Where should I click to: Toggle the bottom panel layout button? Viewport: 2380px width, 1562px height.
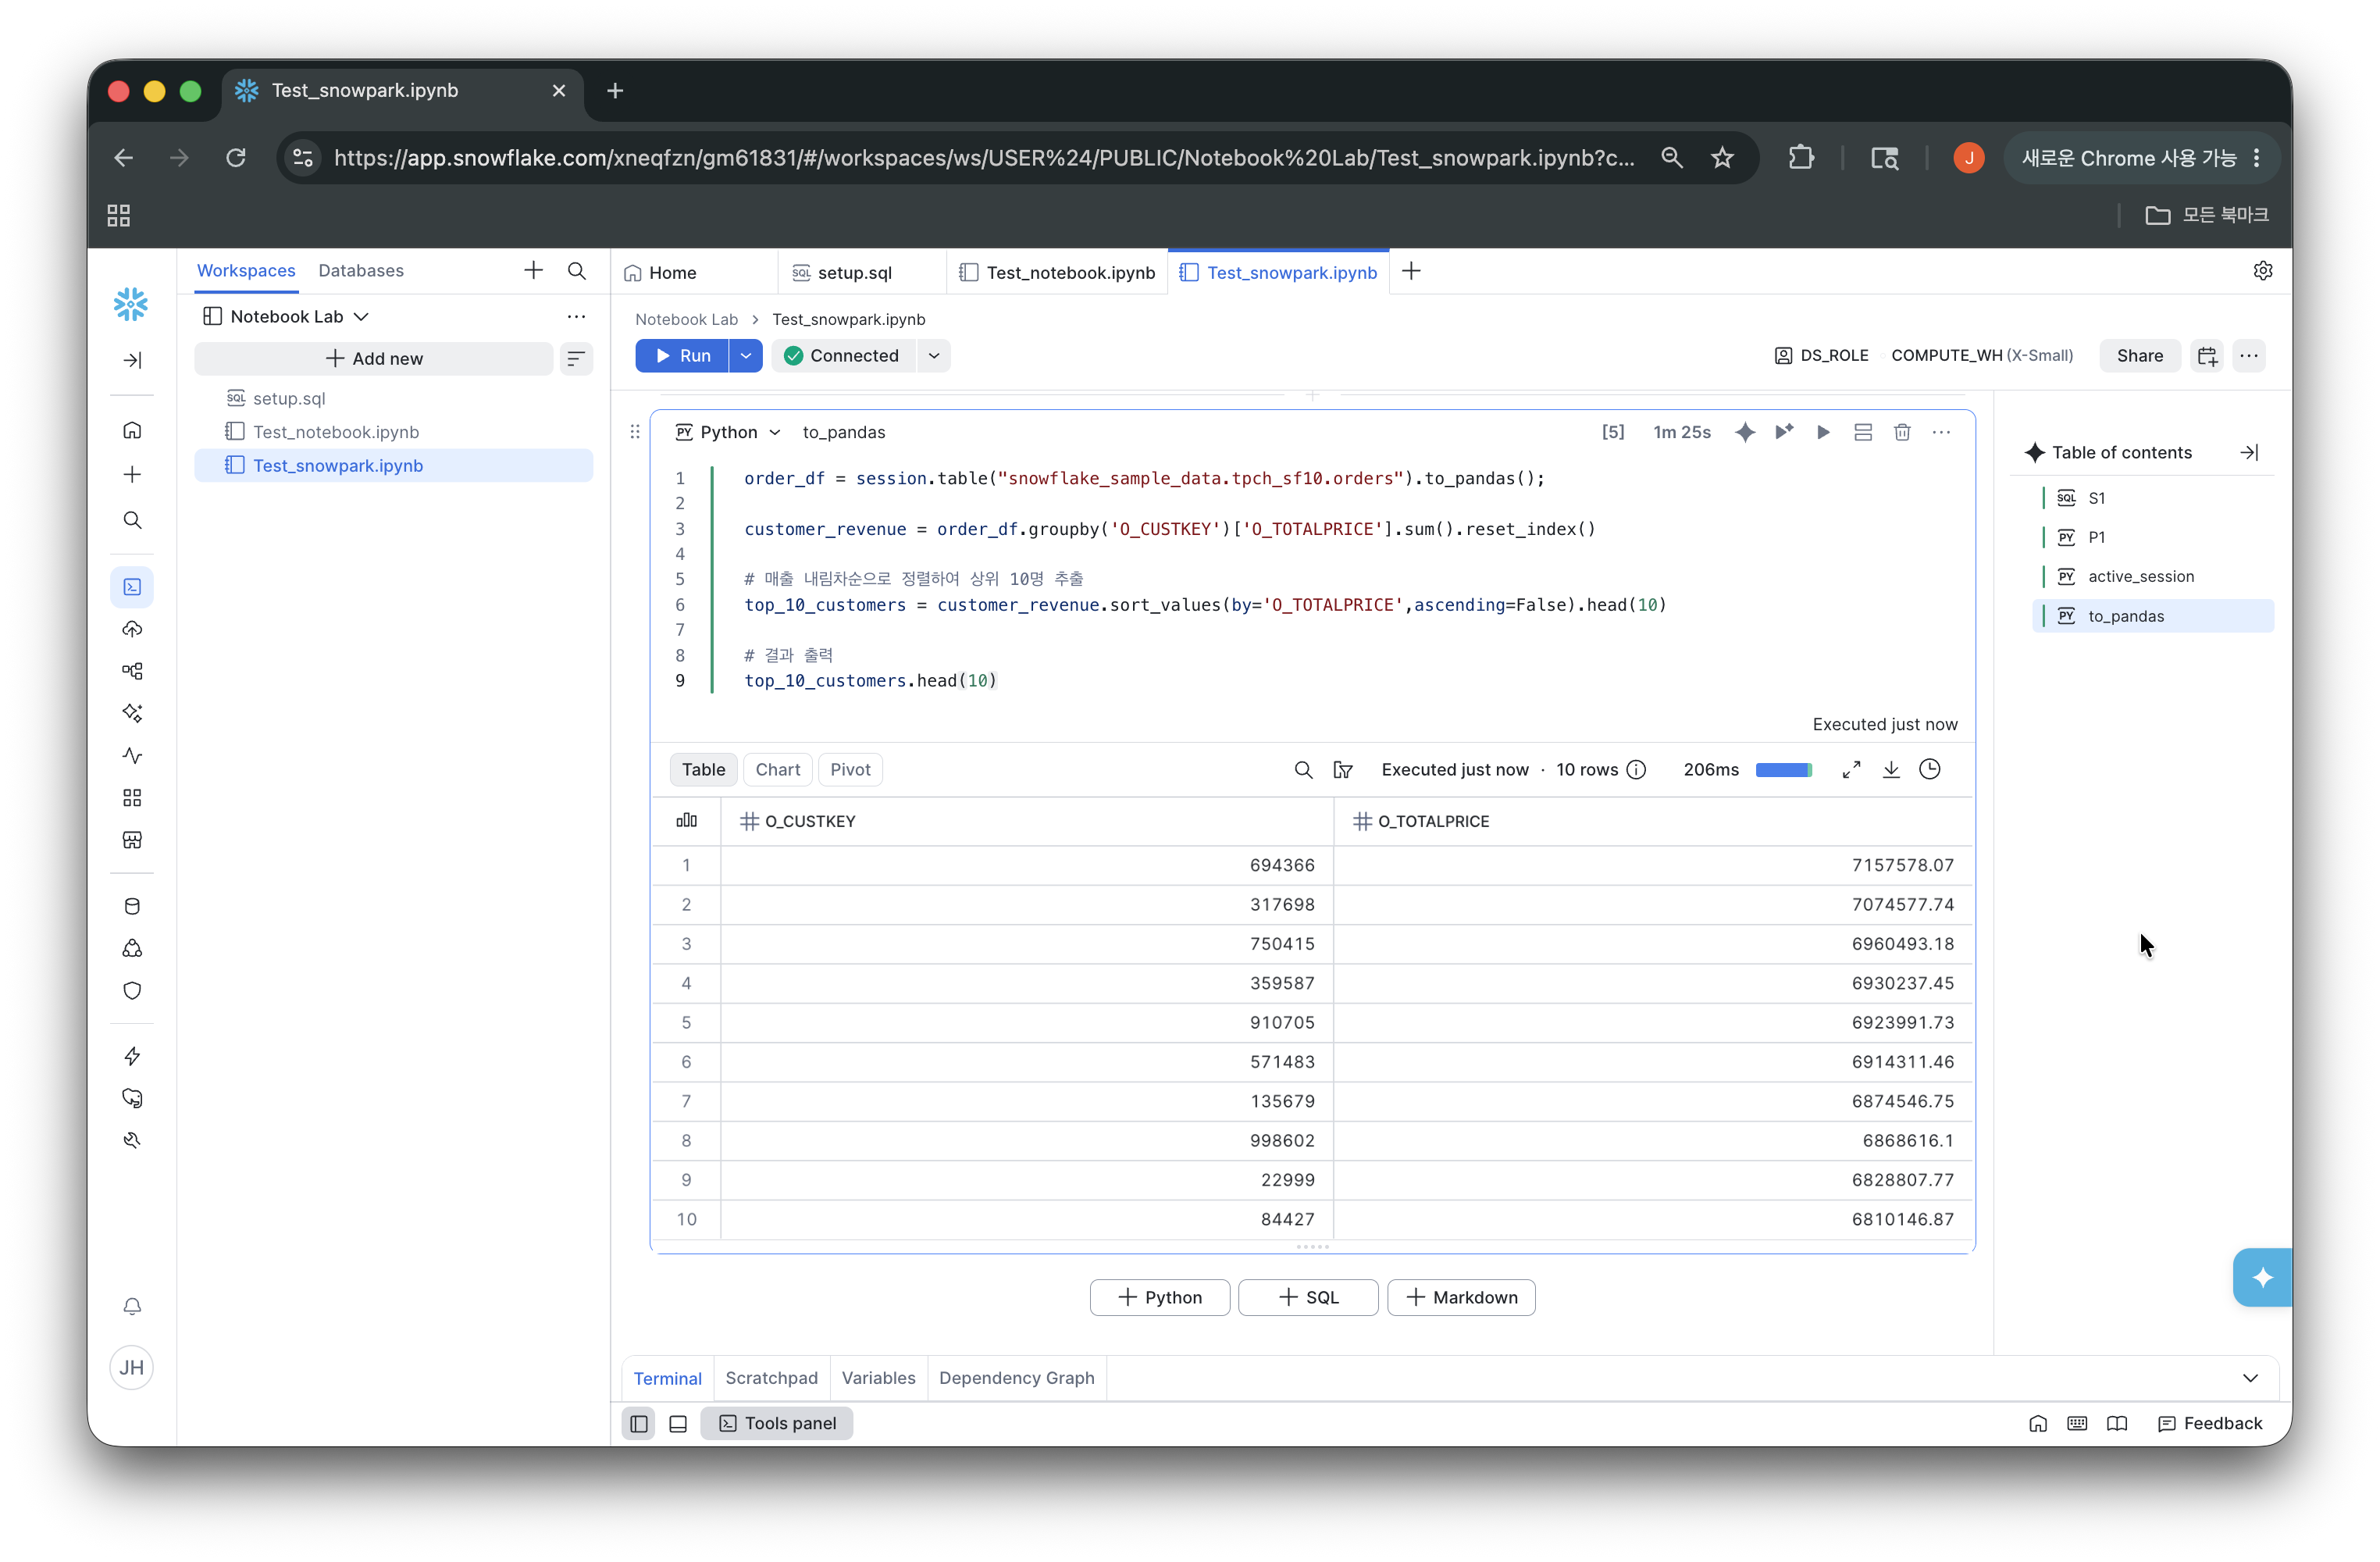(678, 1424)
